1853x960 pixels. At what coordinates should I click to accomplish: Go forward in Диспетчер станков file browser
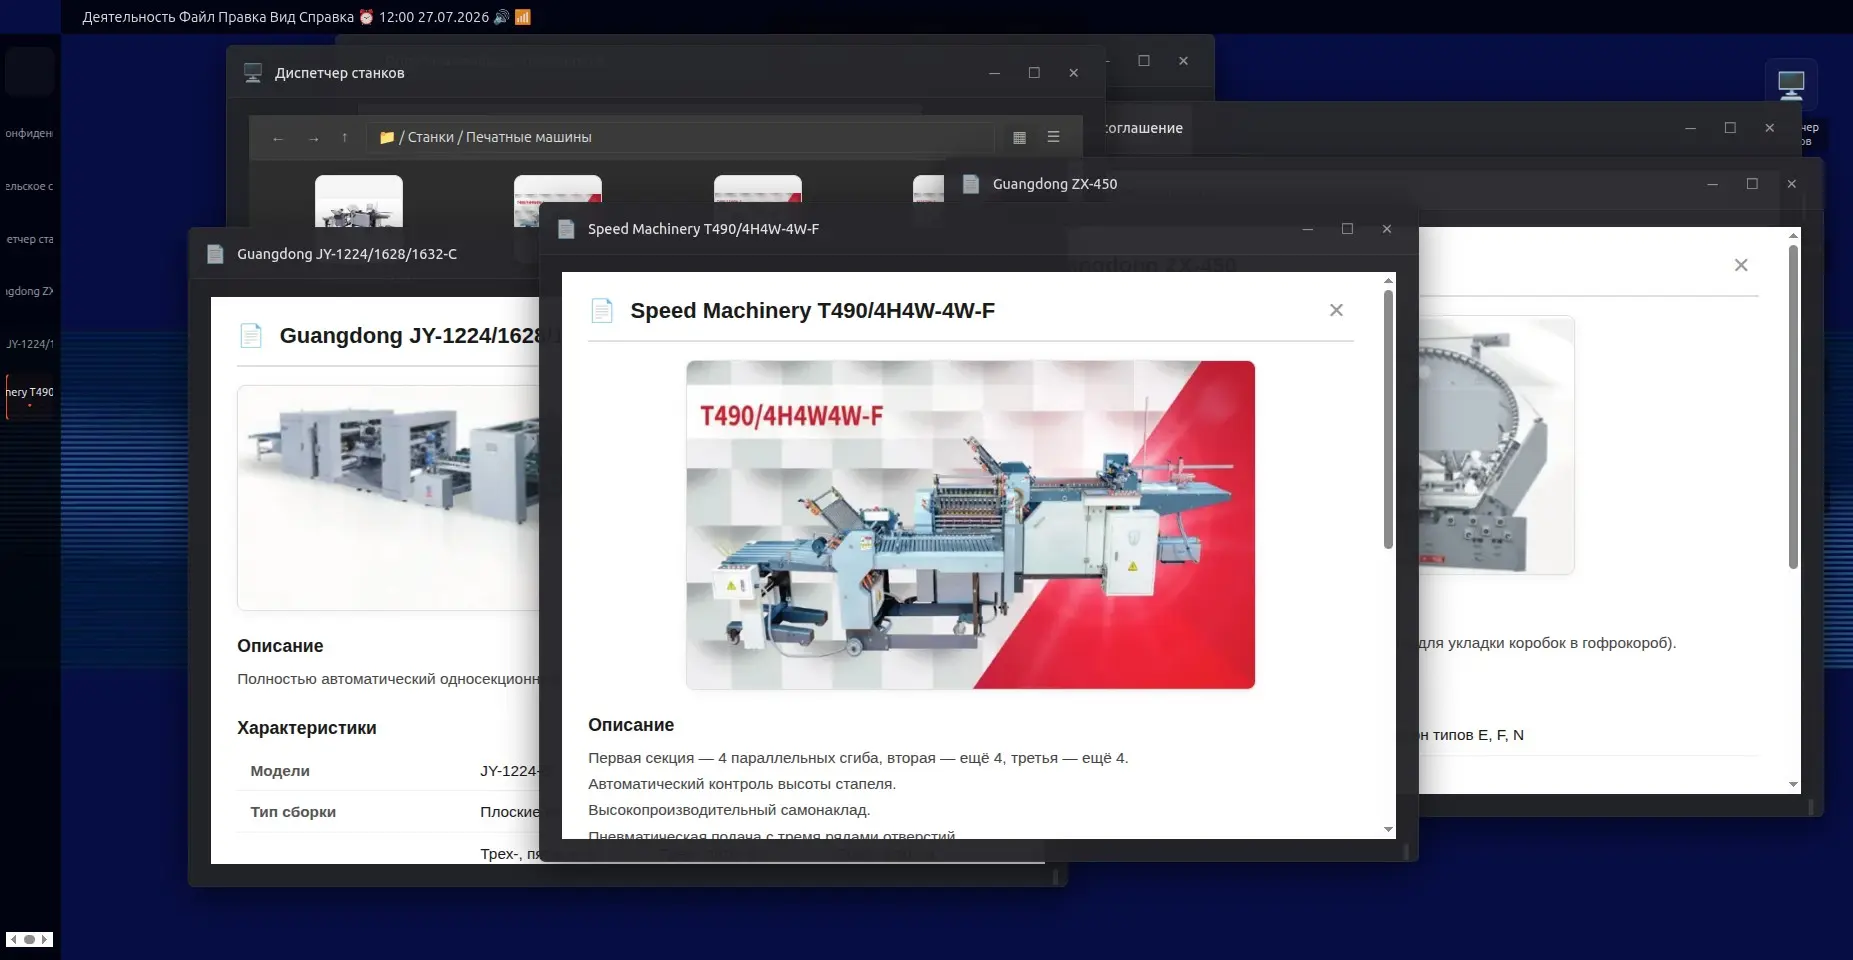pyautogui.click(x=313, y=138)
